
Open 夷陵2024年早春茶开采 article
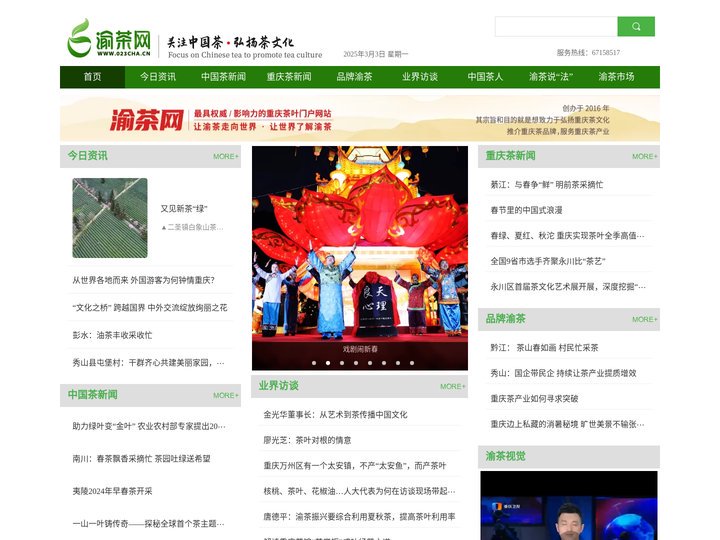[x=112, y=491]
